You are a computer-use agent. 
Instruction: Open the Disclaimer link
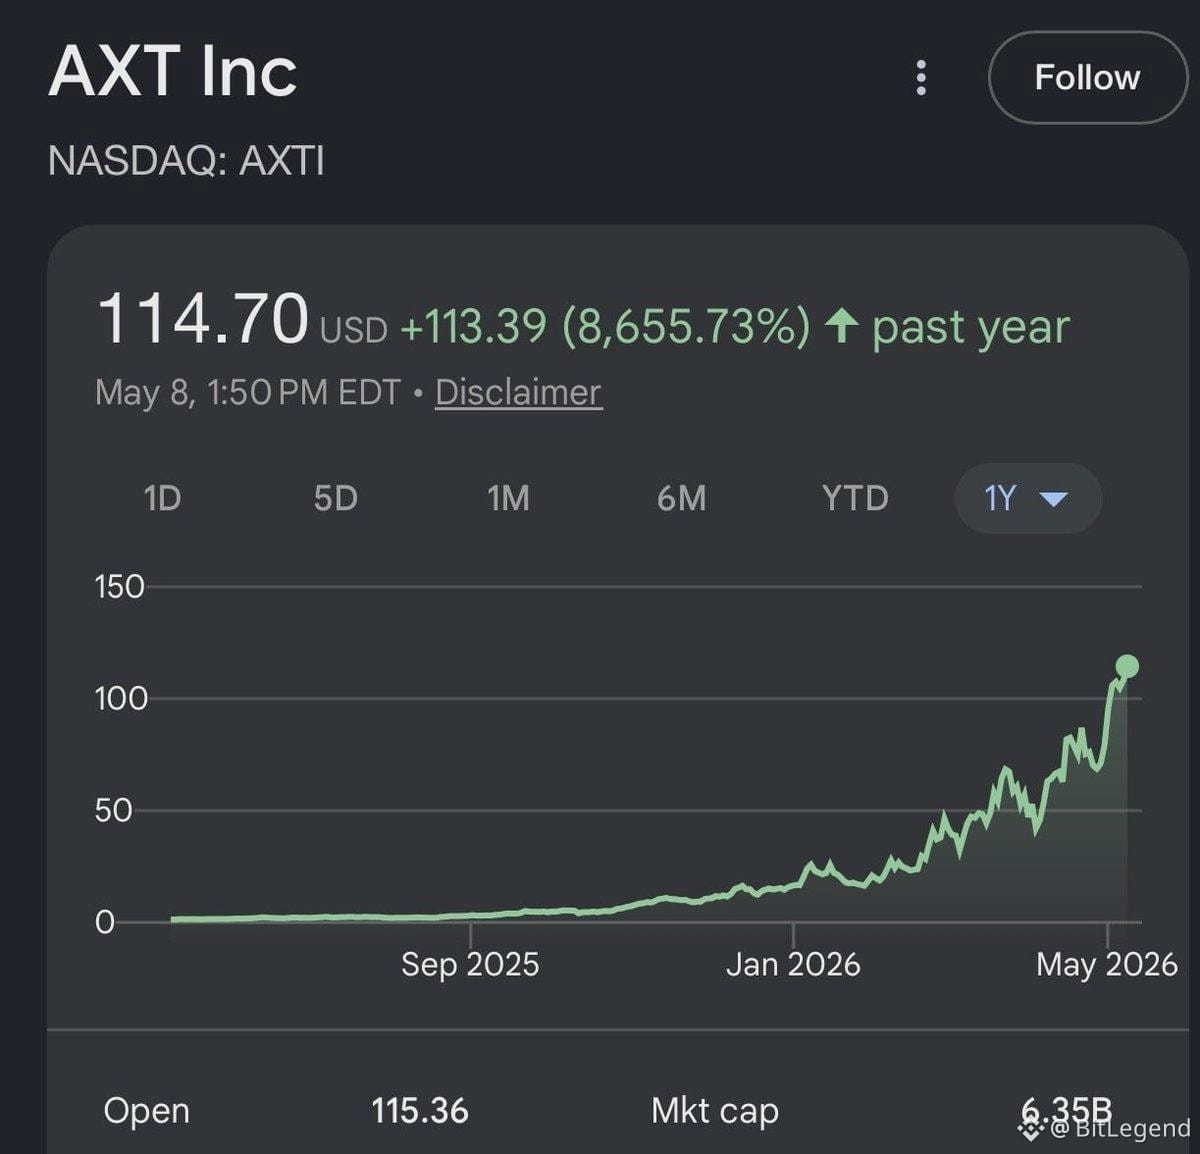coord(518,392)
